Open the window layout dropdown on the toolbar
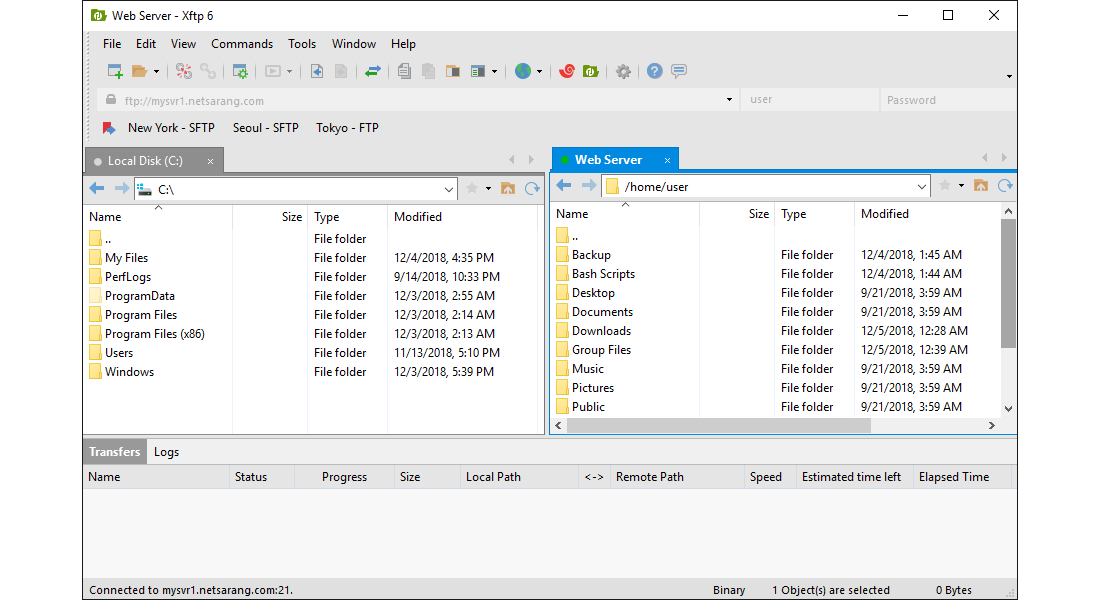The image size is (1100, 600). (x=492, y=71)
